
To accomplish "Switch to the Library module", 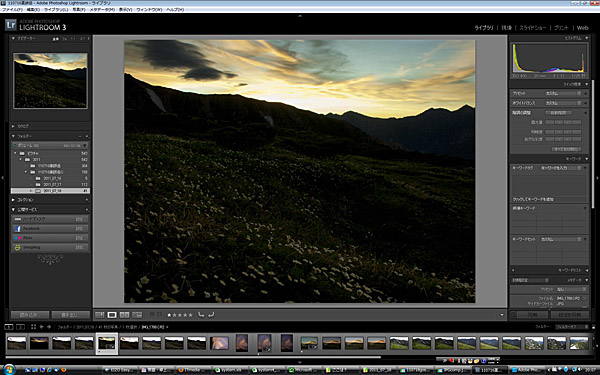I will coord(484,28).
